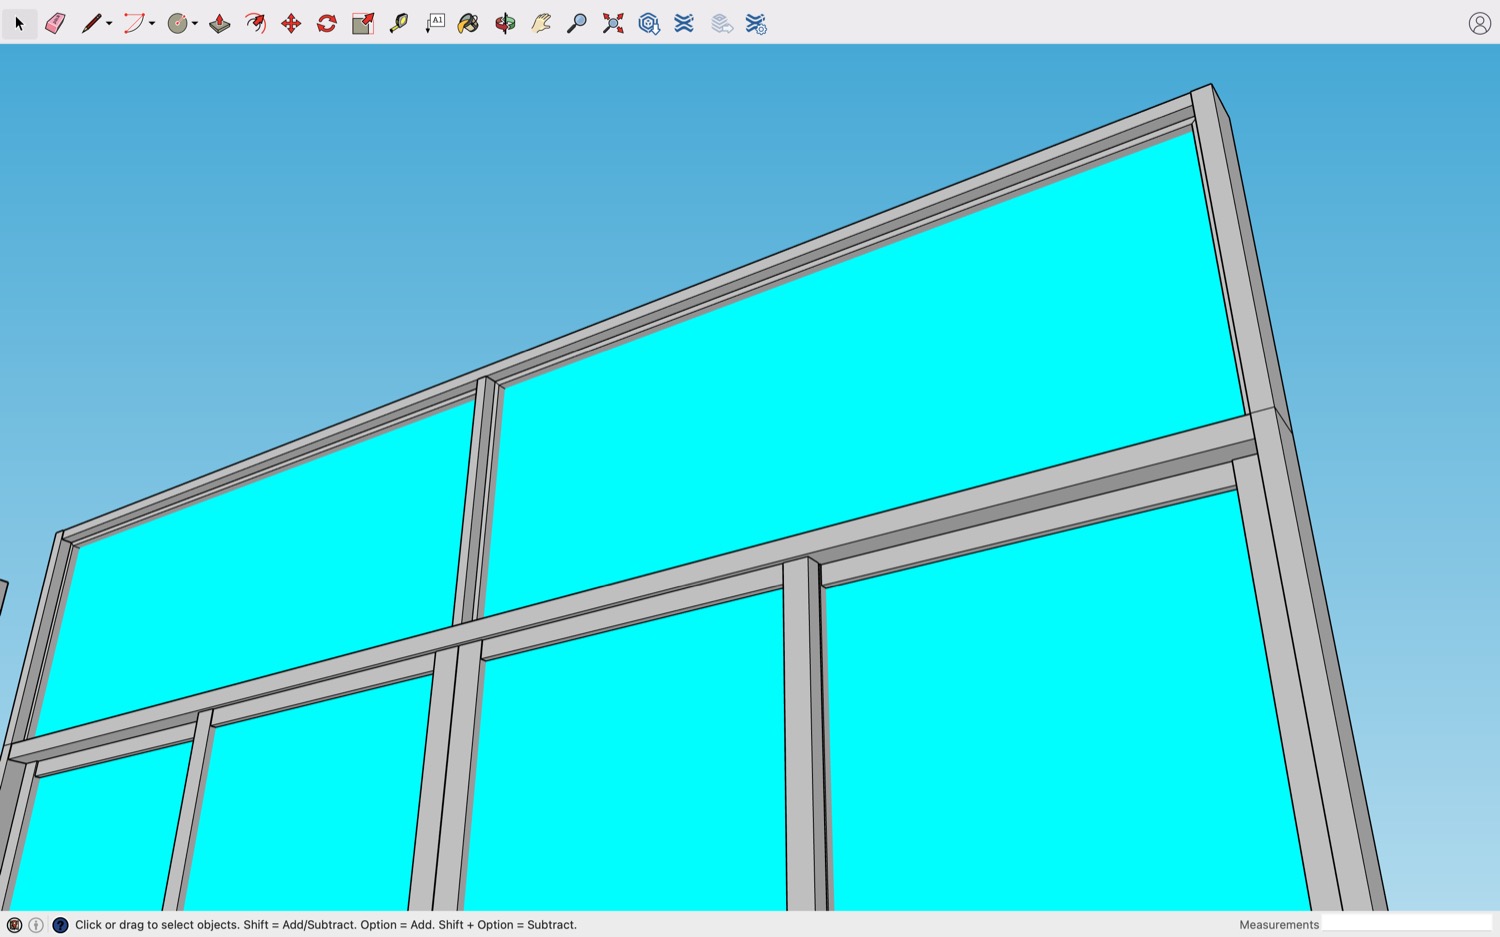Activate the Push/Pull tool
Screen dimensions: 1500x937
pyautogui.click(x=220, y=23)
